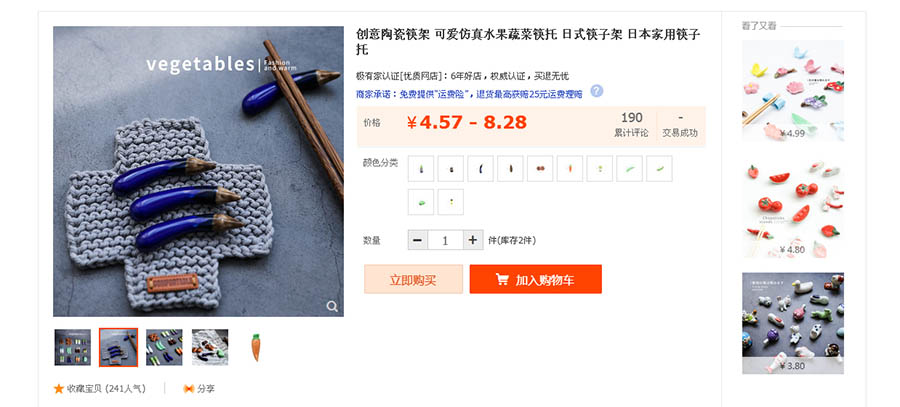Open recommended item priced ¥4.99
Screen dimensions: 900x407
(x=793, y=91)
